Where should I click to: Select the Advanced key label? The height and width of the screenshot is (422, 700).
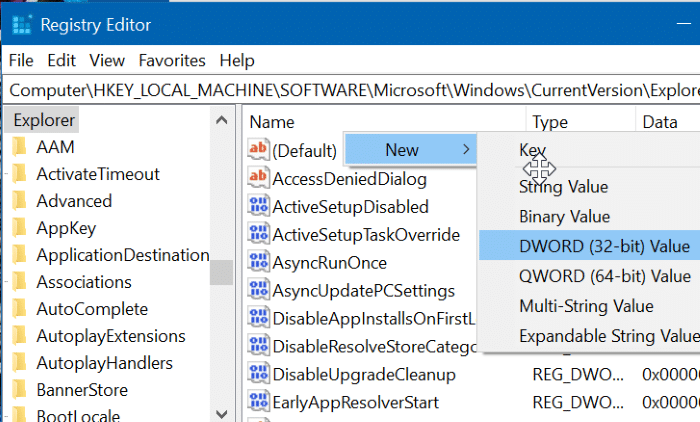point(74,201)
